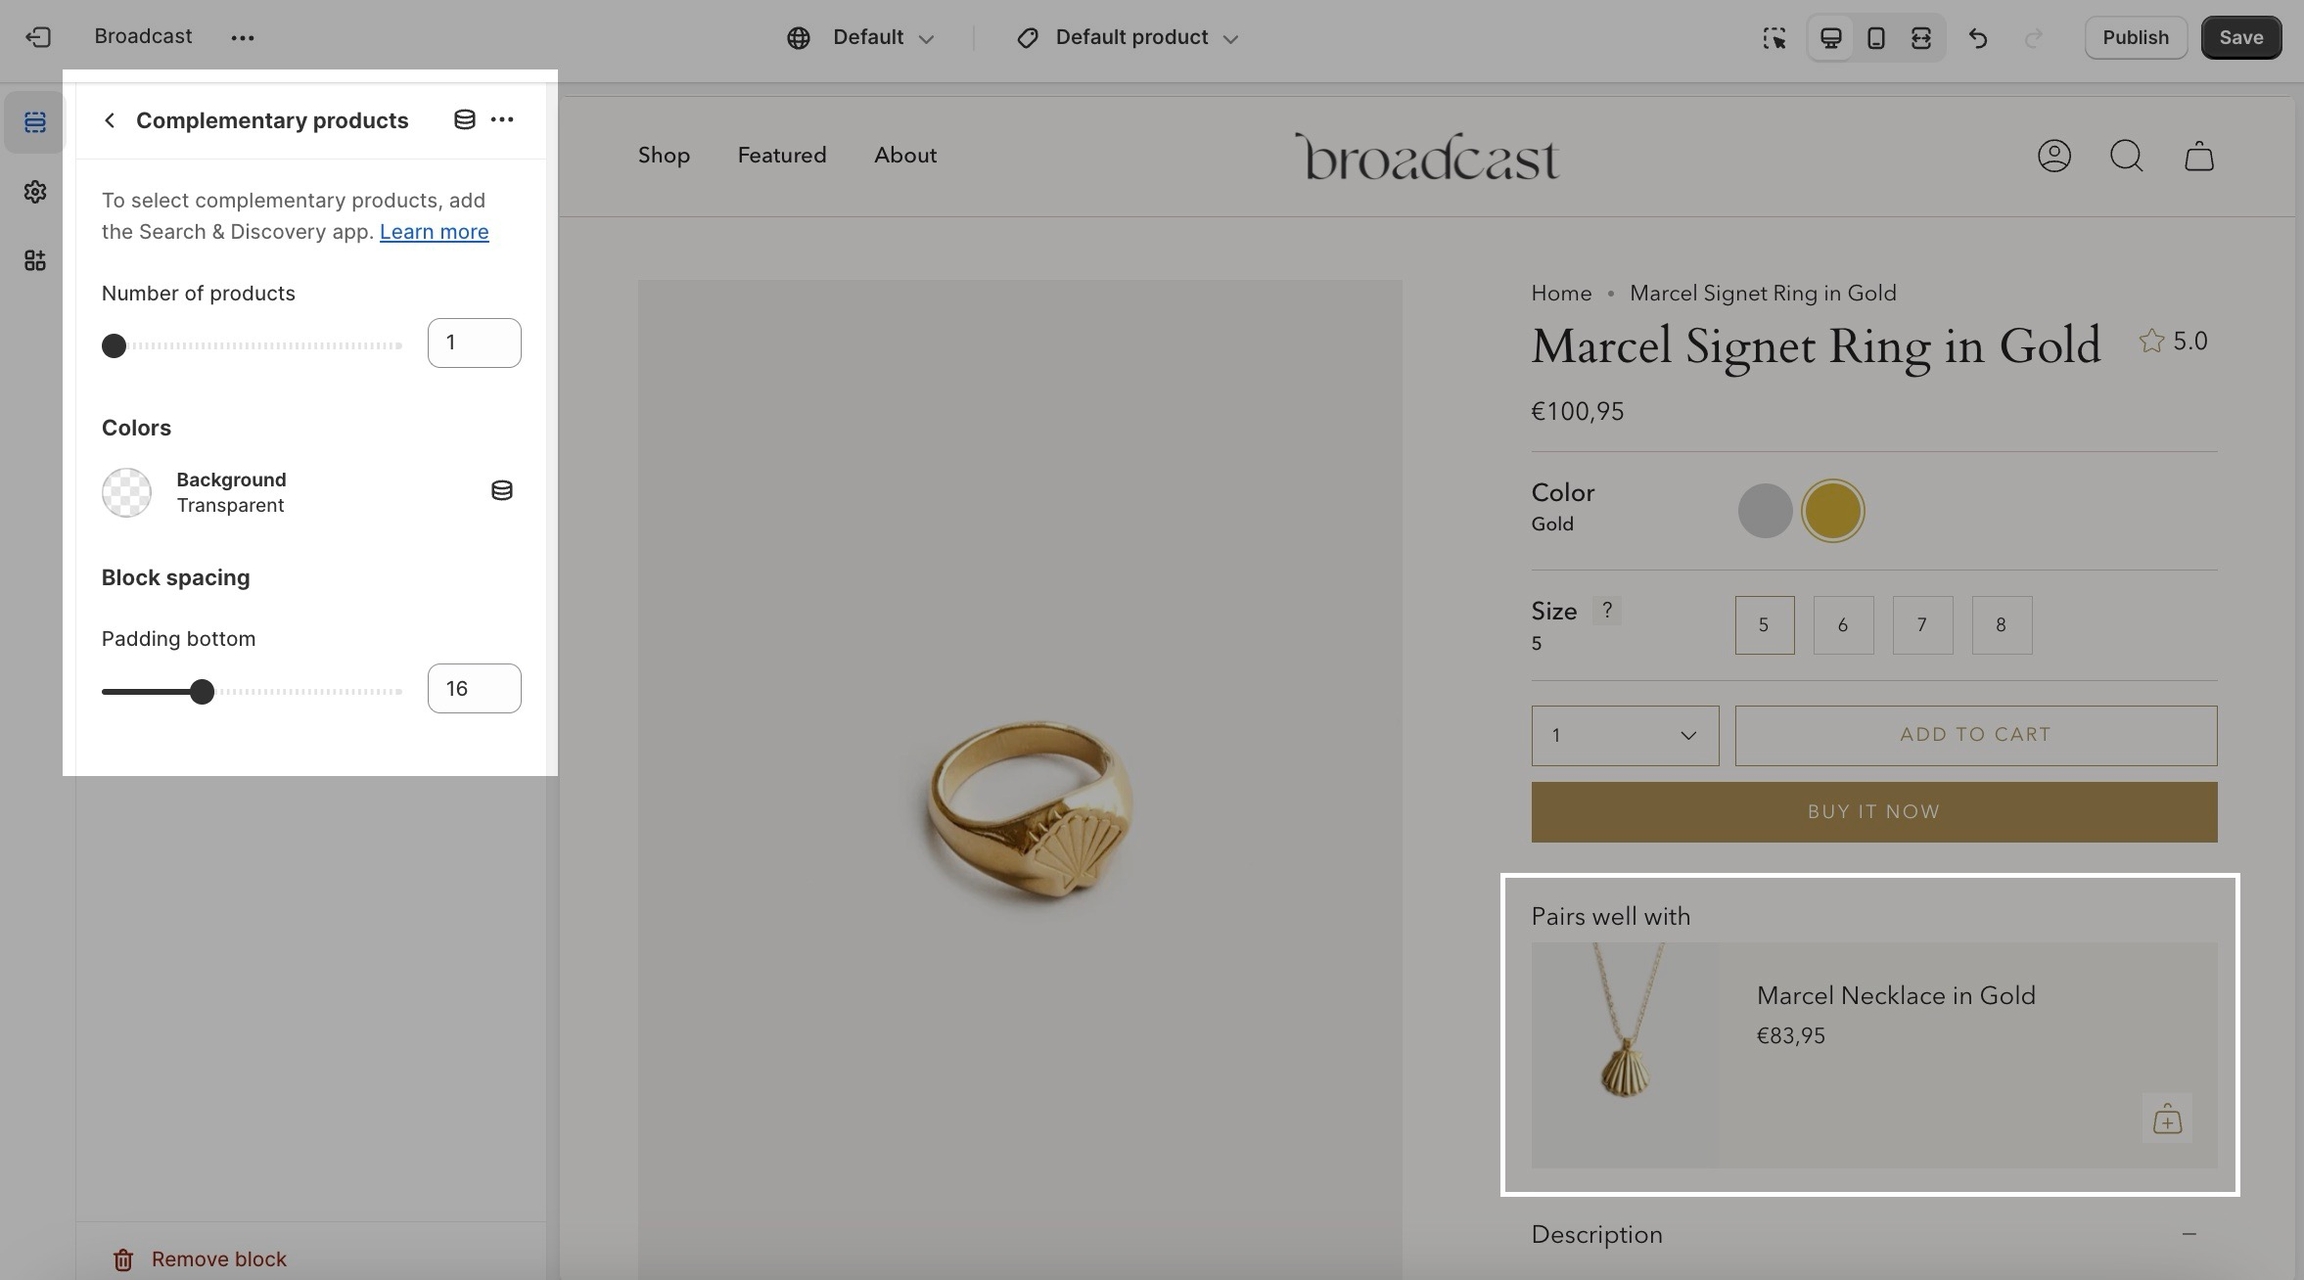Open the Sections panel icon in sidebar

tap(35, 122)
